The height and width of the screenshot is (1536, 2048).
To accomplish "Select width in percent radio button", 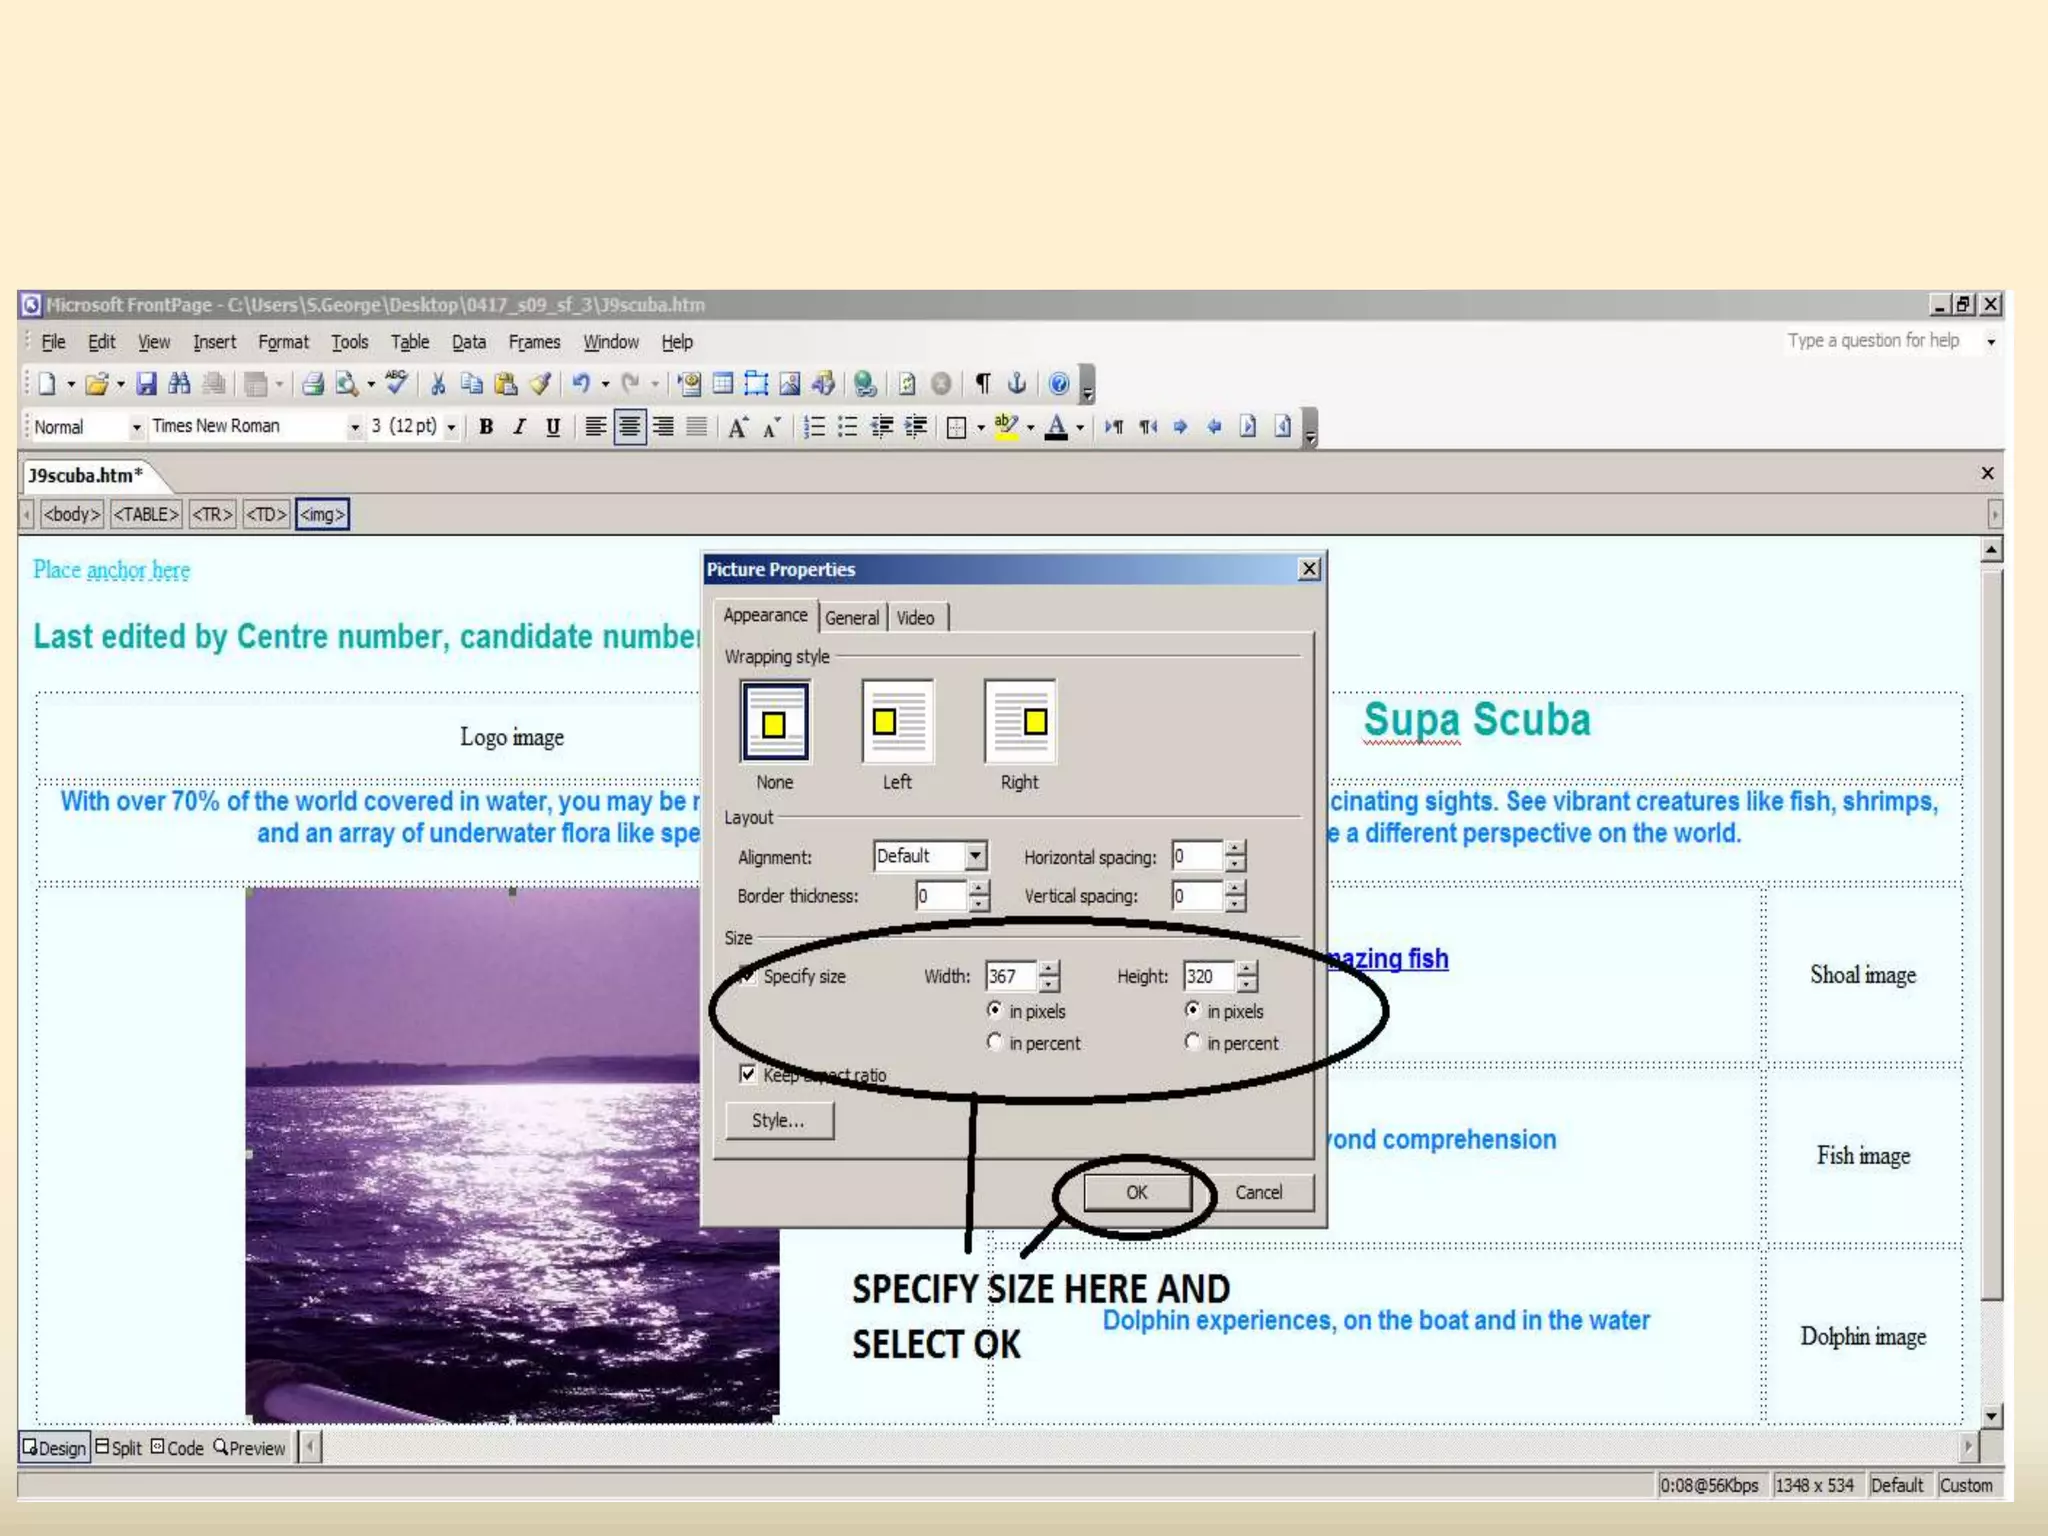I will click(994, 1042).
